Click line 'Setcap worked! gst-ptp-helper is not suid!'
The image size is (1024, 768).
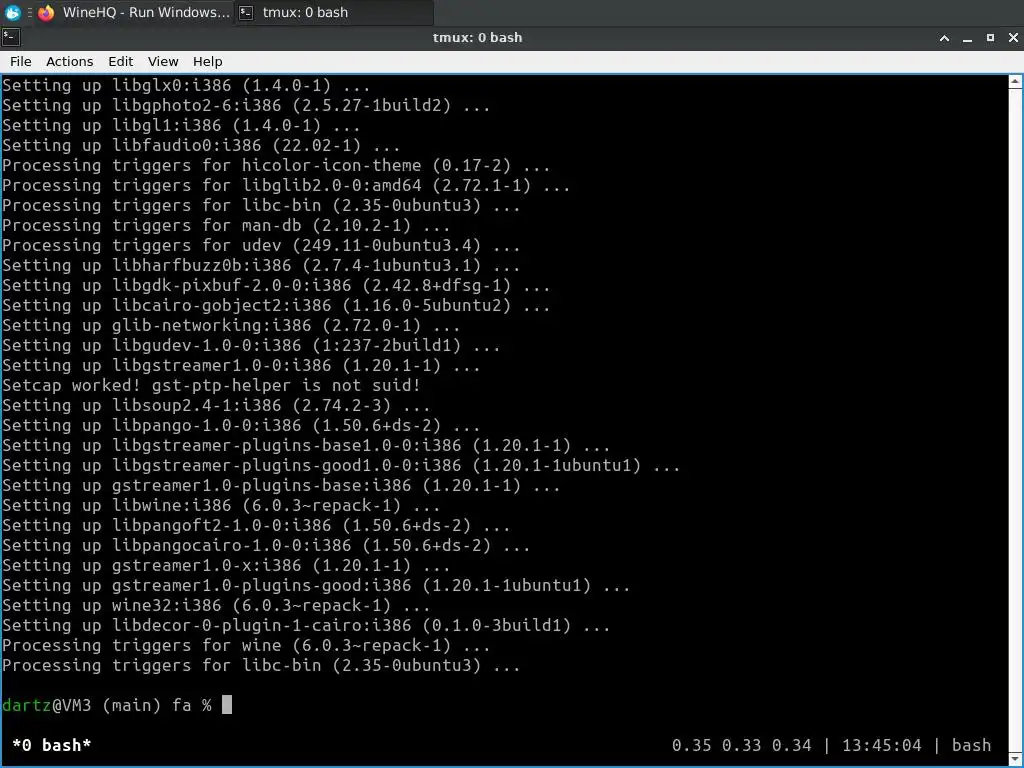pos(211,385)
